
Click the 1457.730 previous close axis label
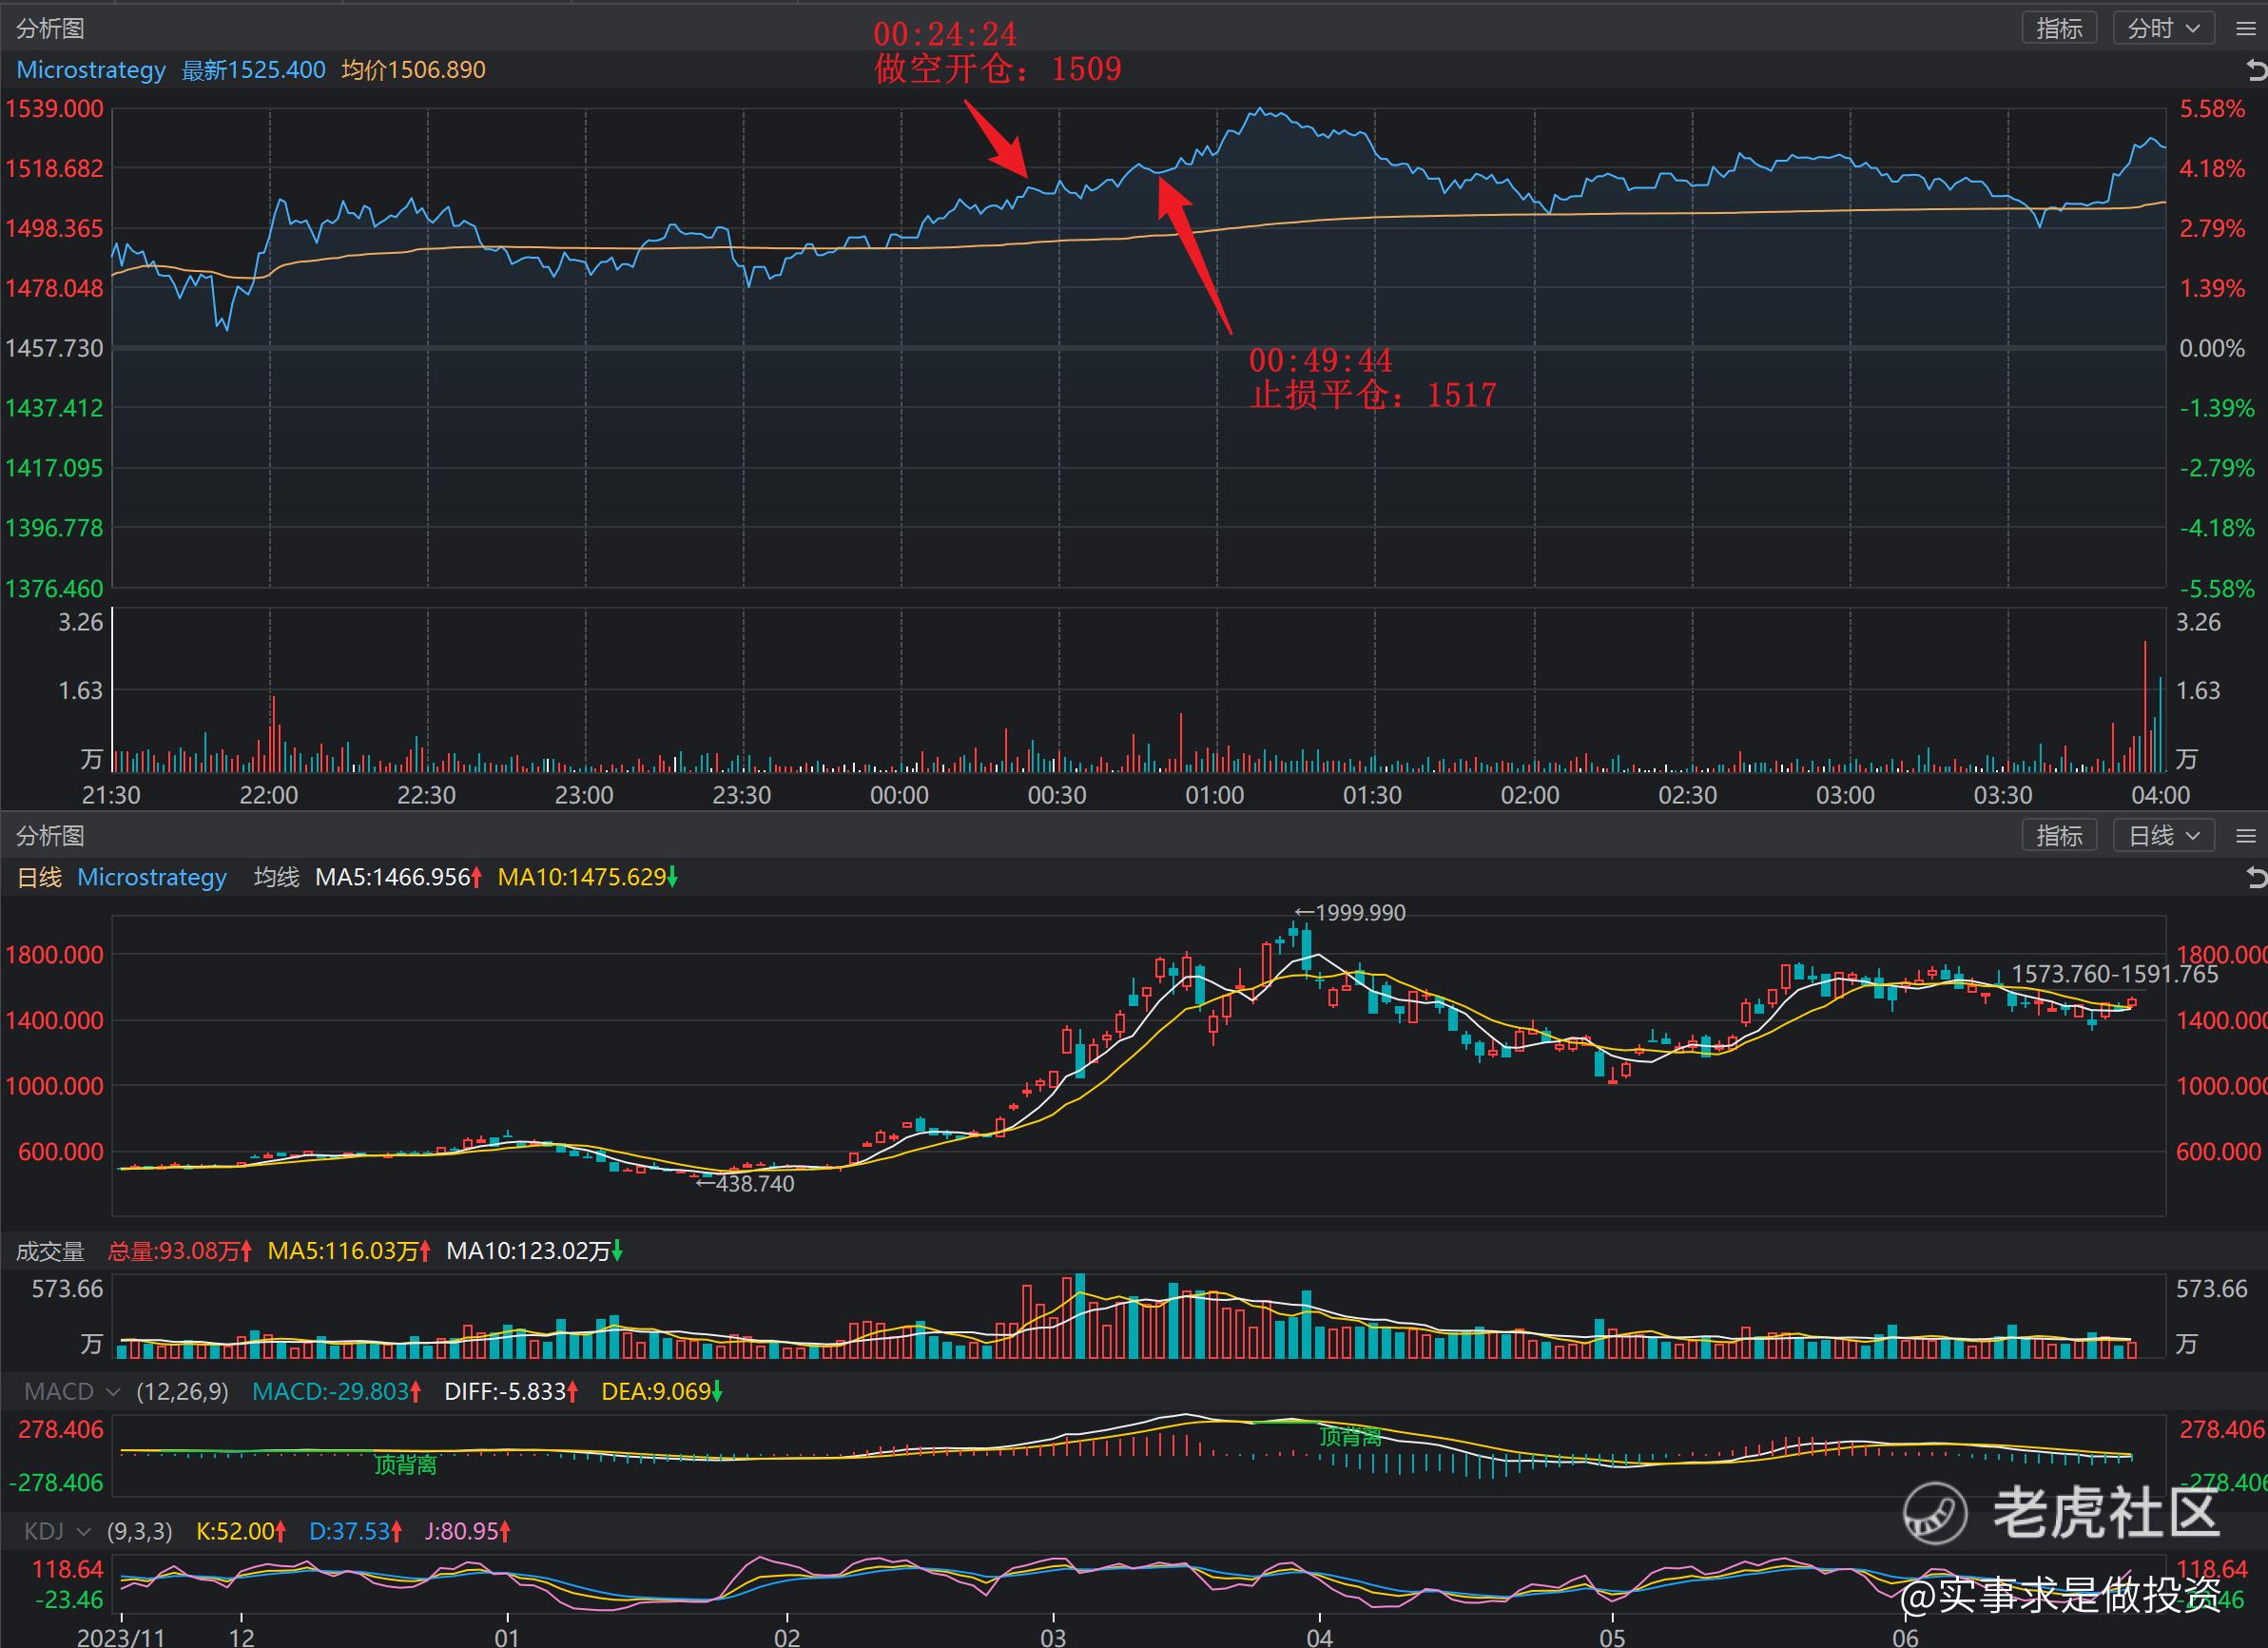54,349
